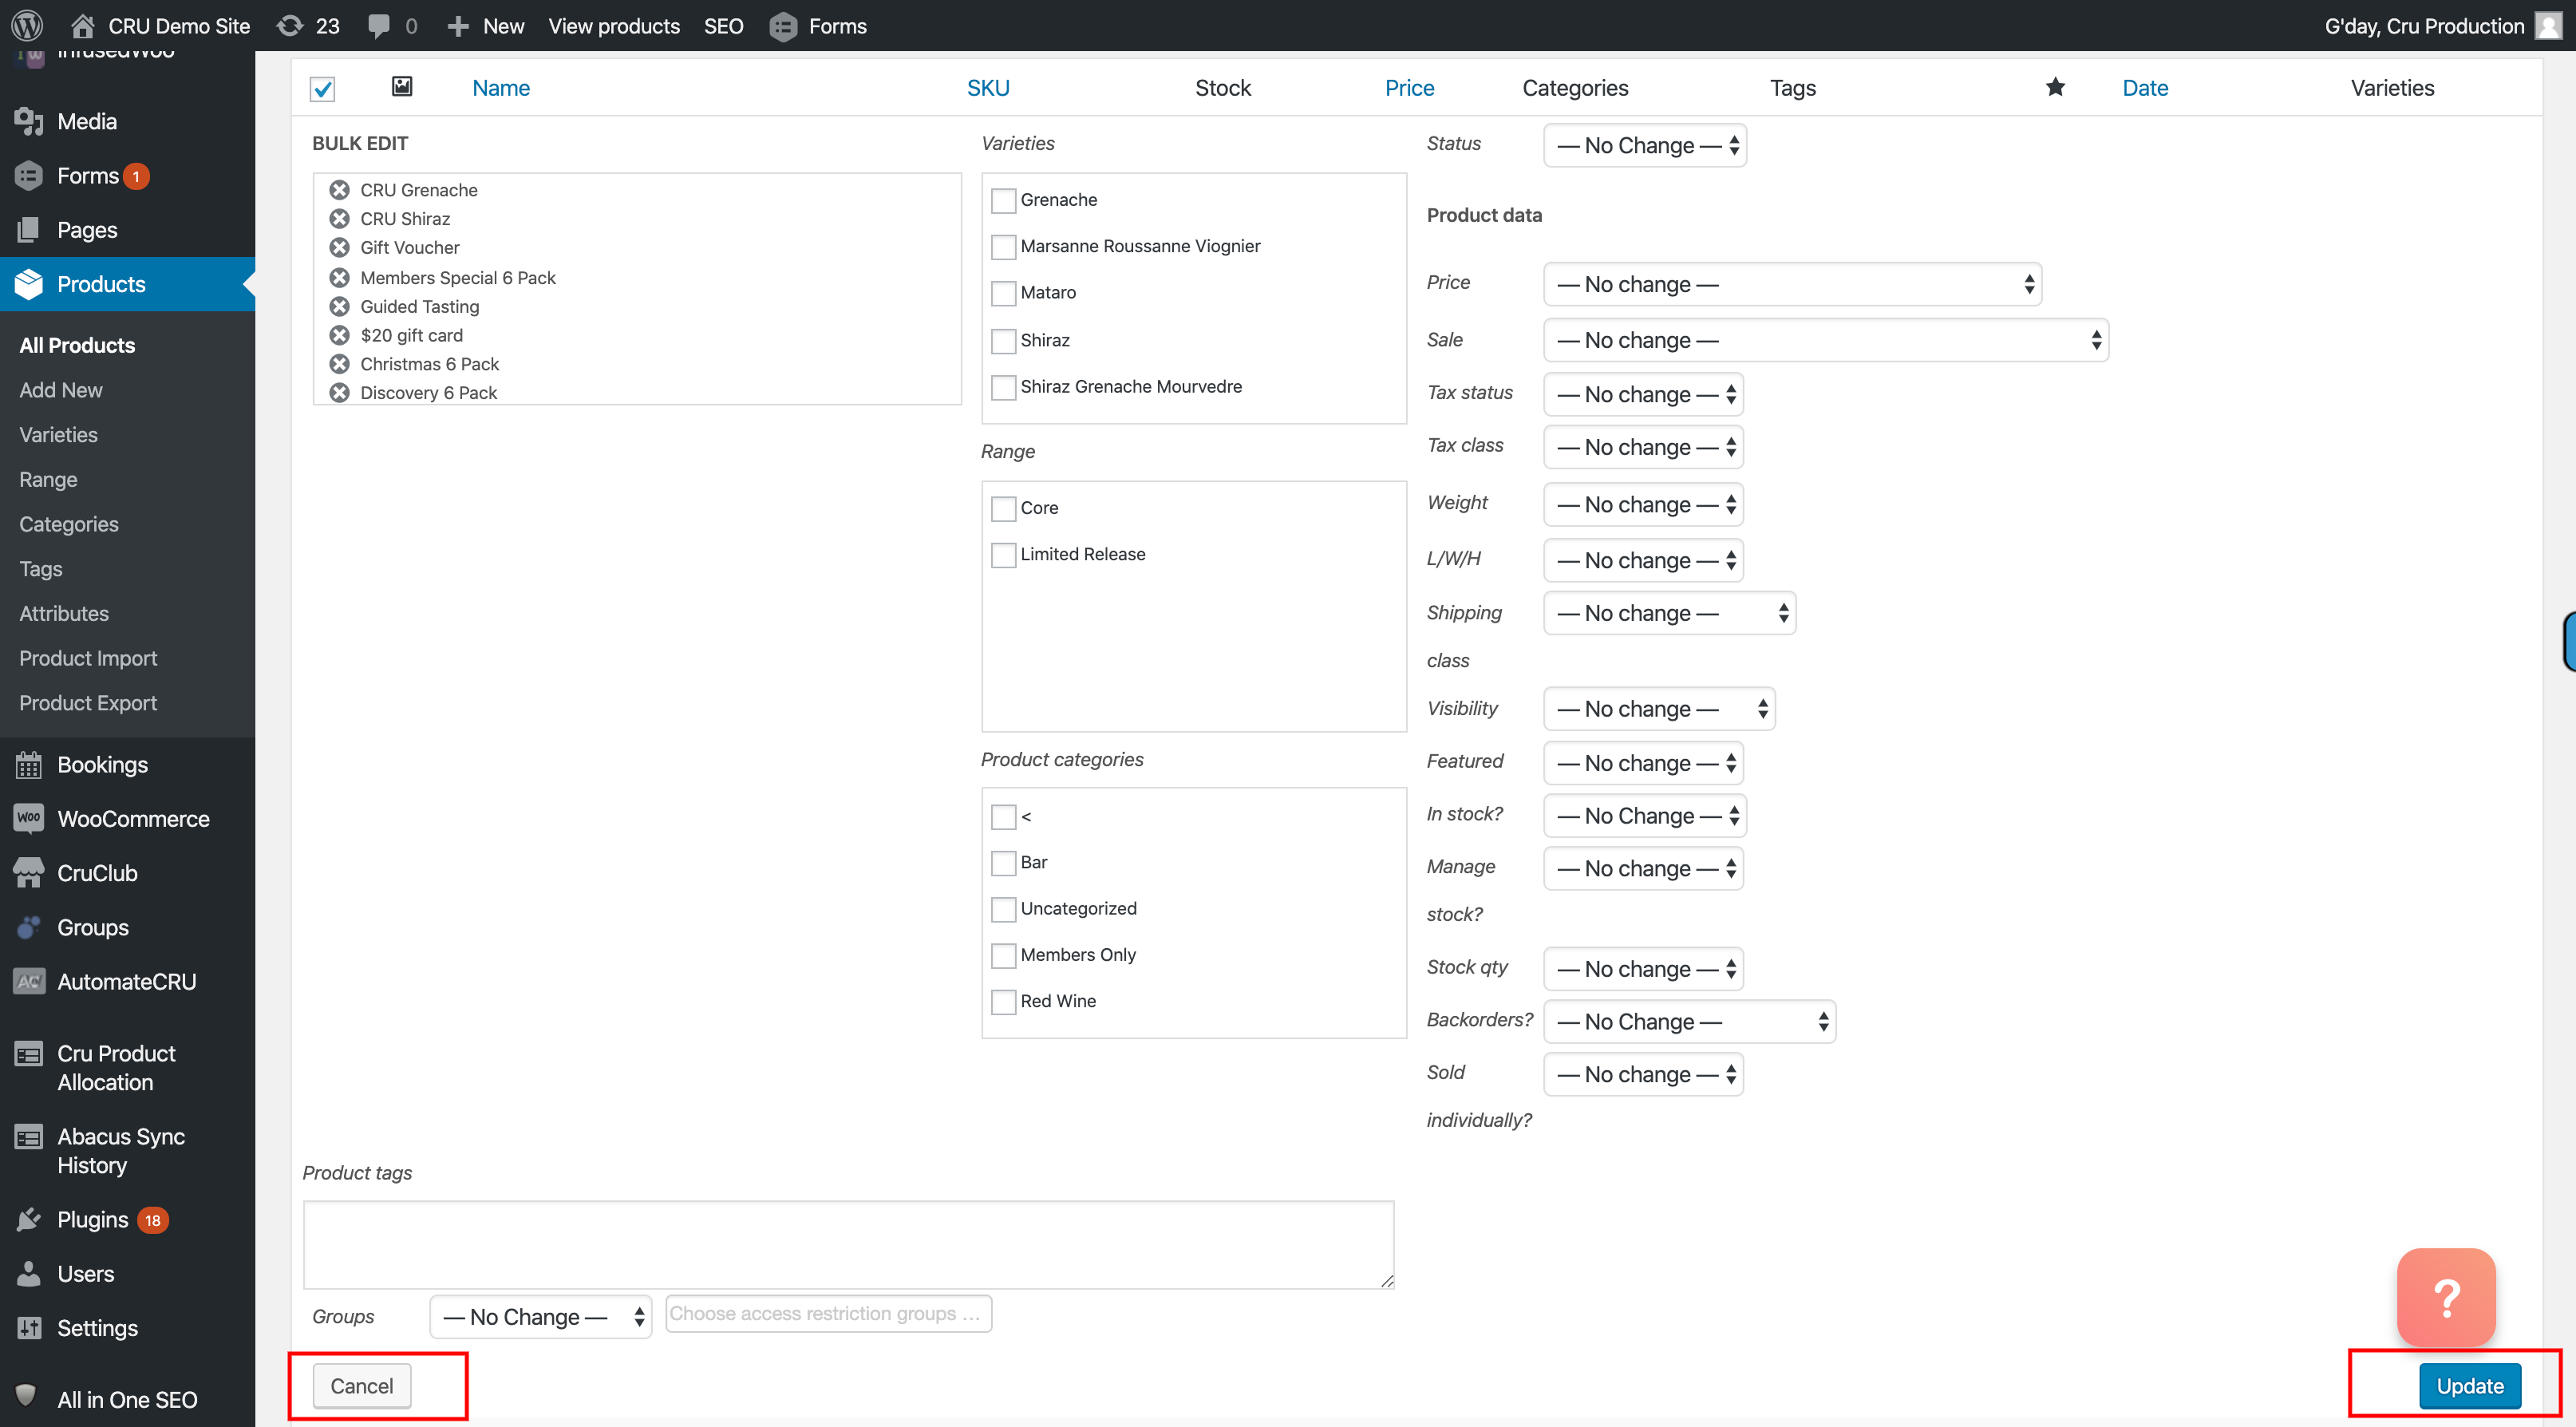Open Add New product submenu
This screenshot has width=2576, height=1427.
pyautogui.click(x=61, y=390)
